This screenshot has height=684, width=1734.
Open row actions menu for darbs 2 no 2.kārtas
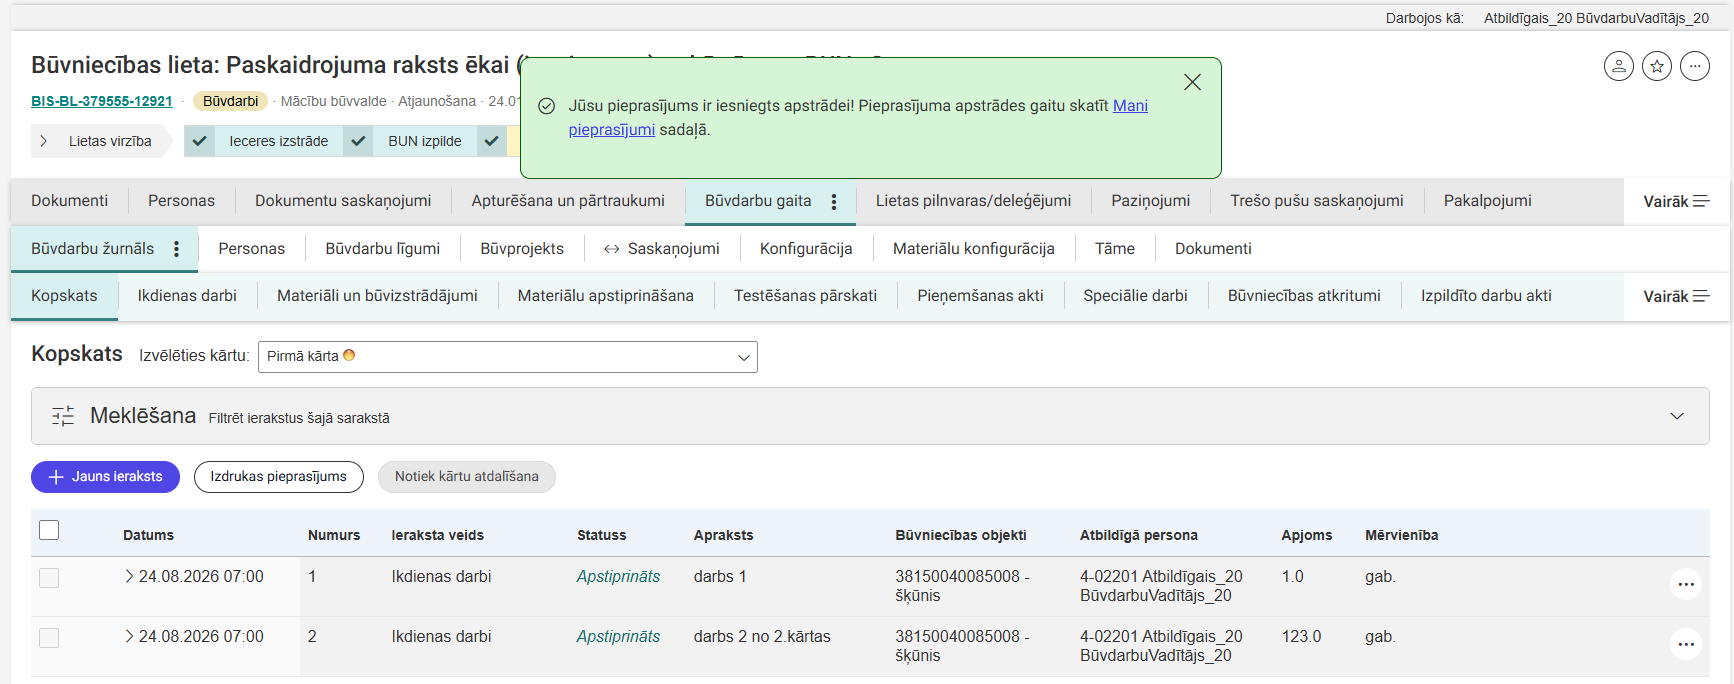tap(1685, 644)
